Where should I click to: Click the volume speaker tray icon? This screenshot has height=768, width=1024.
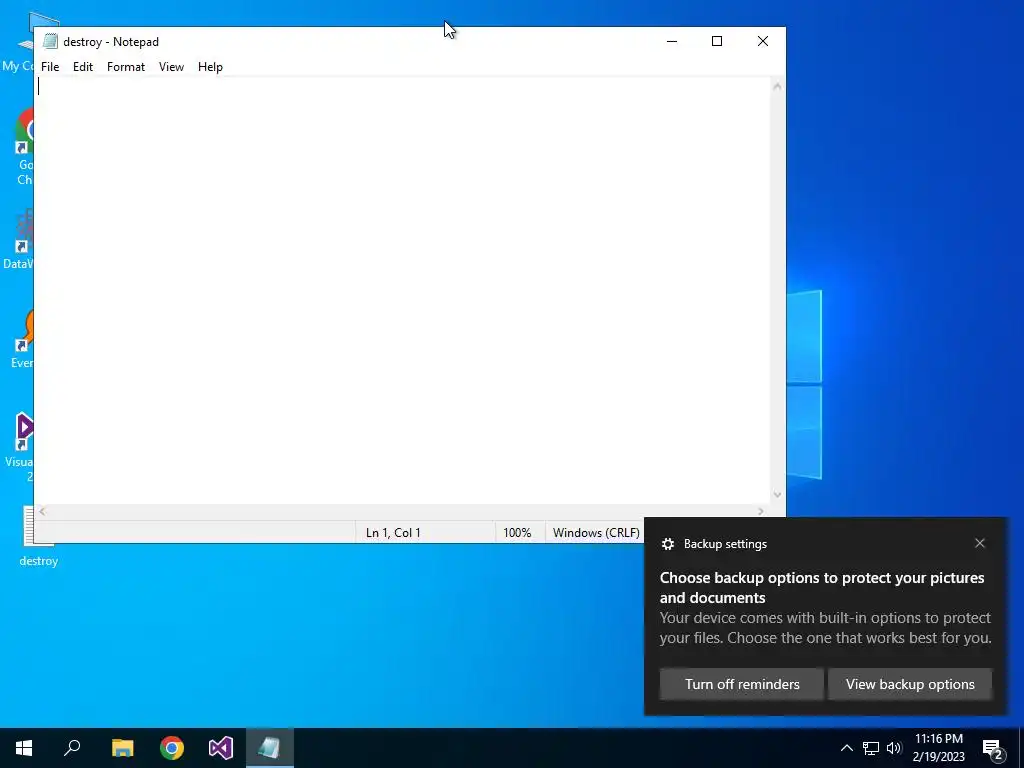(894, 748)
